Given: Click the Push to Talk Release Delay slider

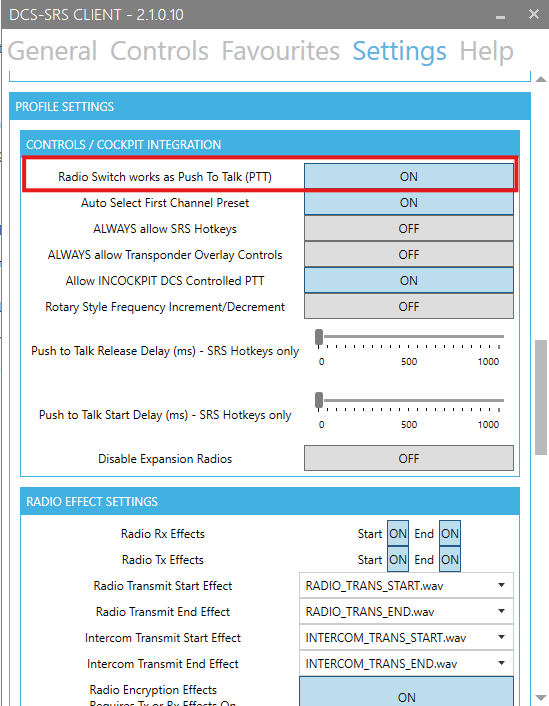Looking at the screenshot, I should (x=409, y=337).
